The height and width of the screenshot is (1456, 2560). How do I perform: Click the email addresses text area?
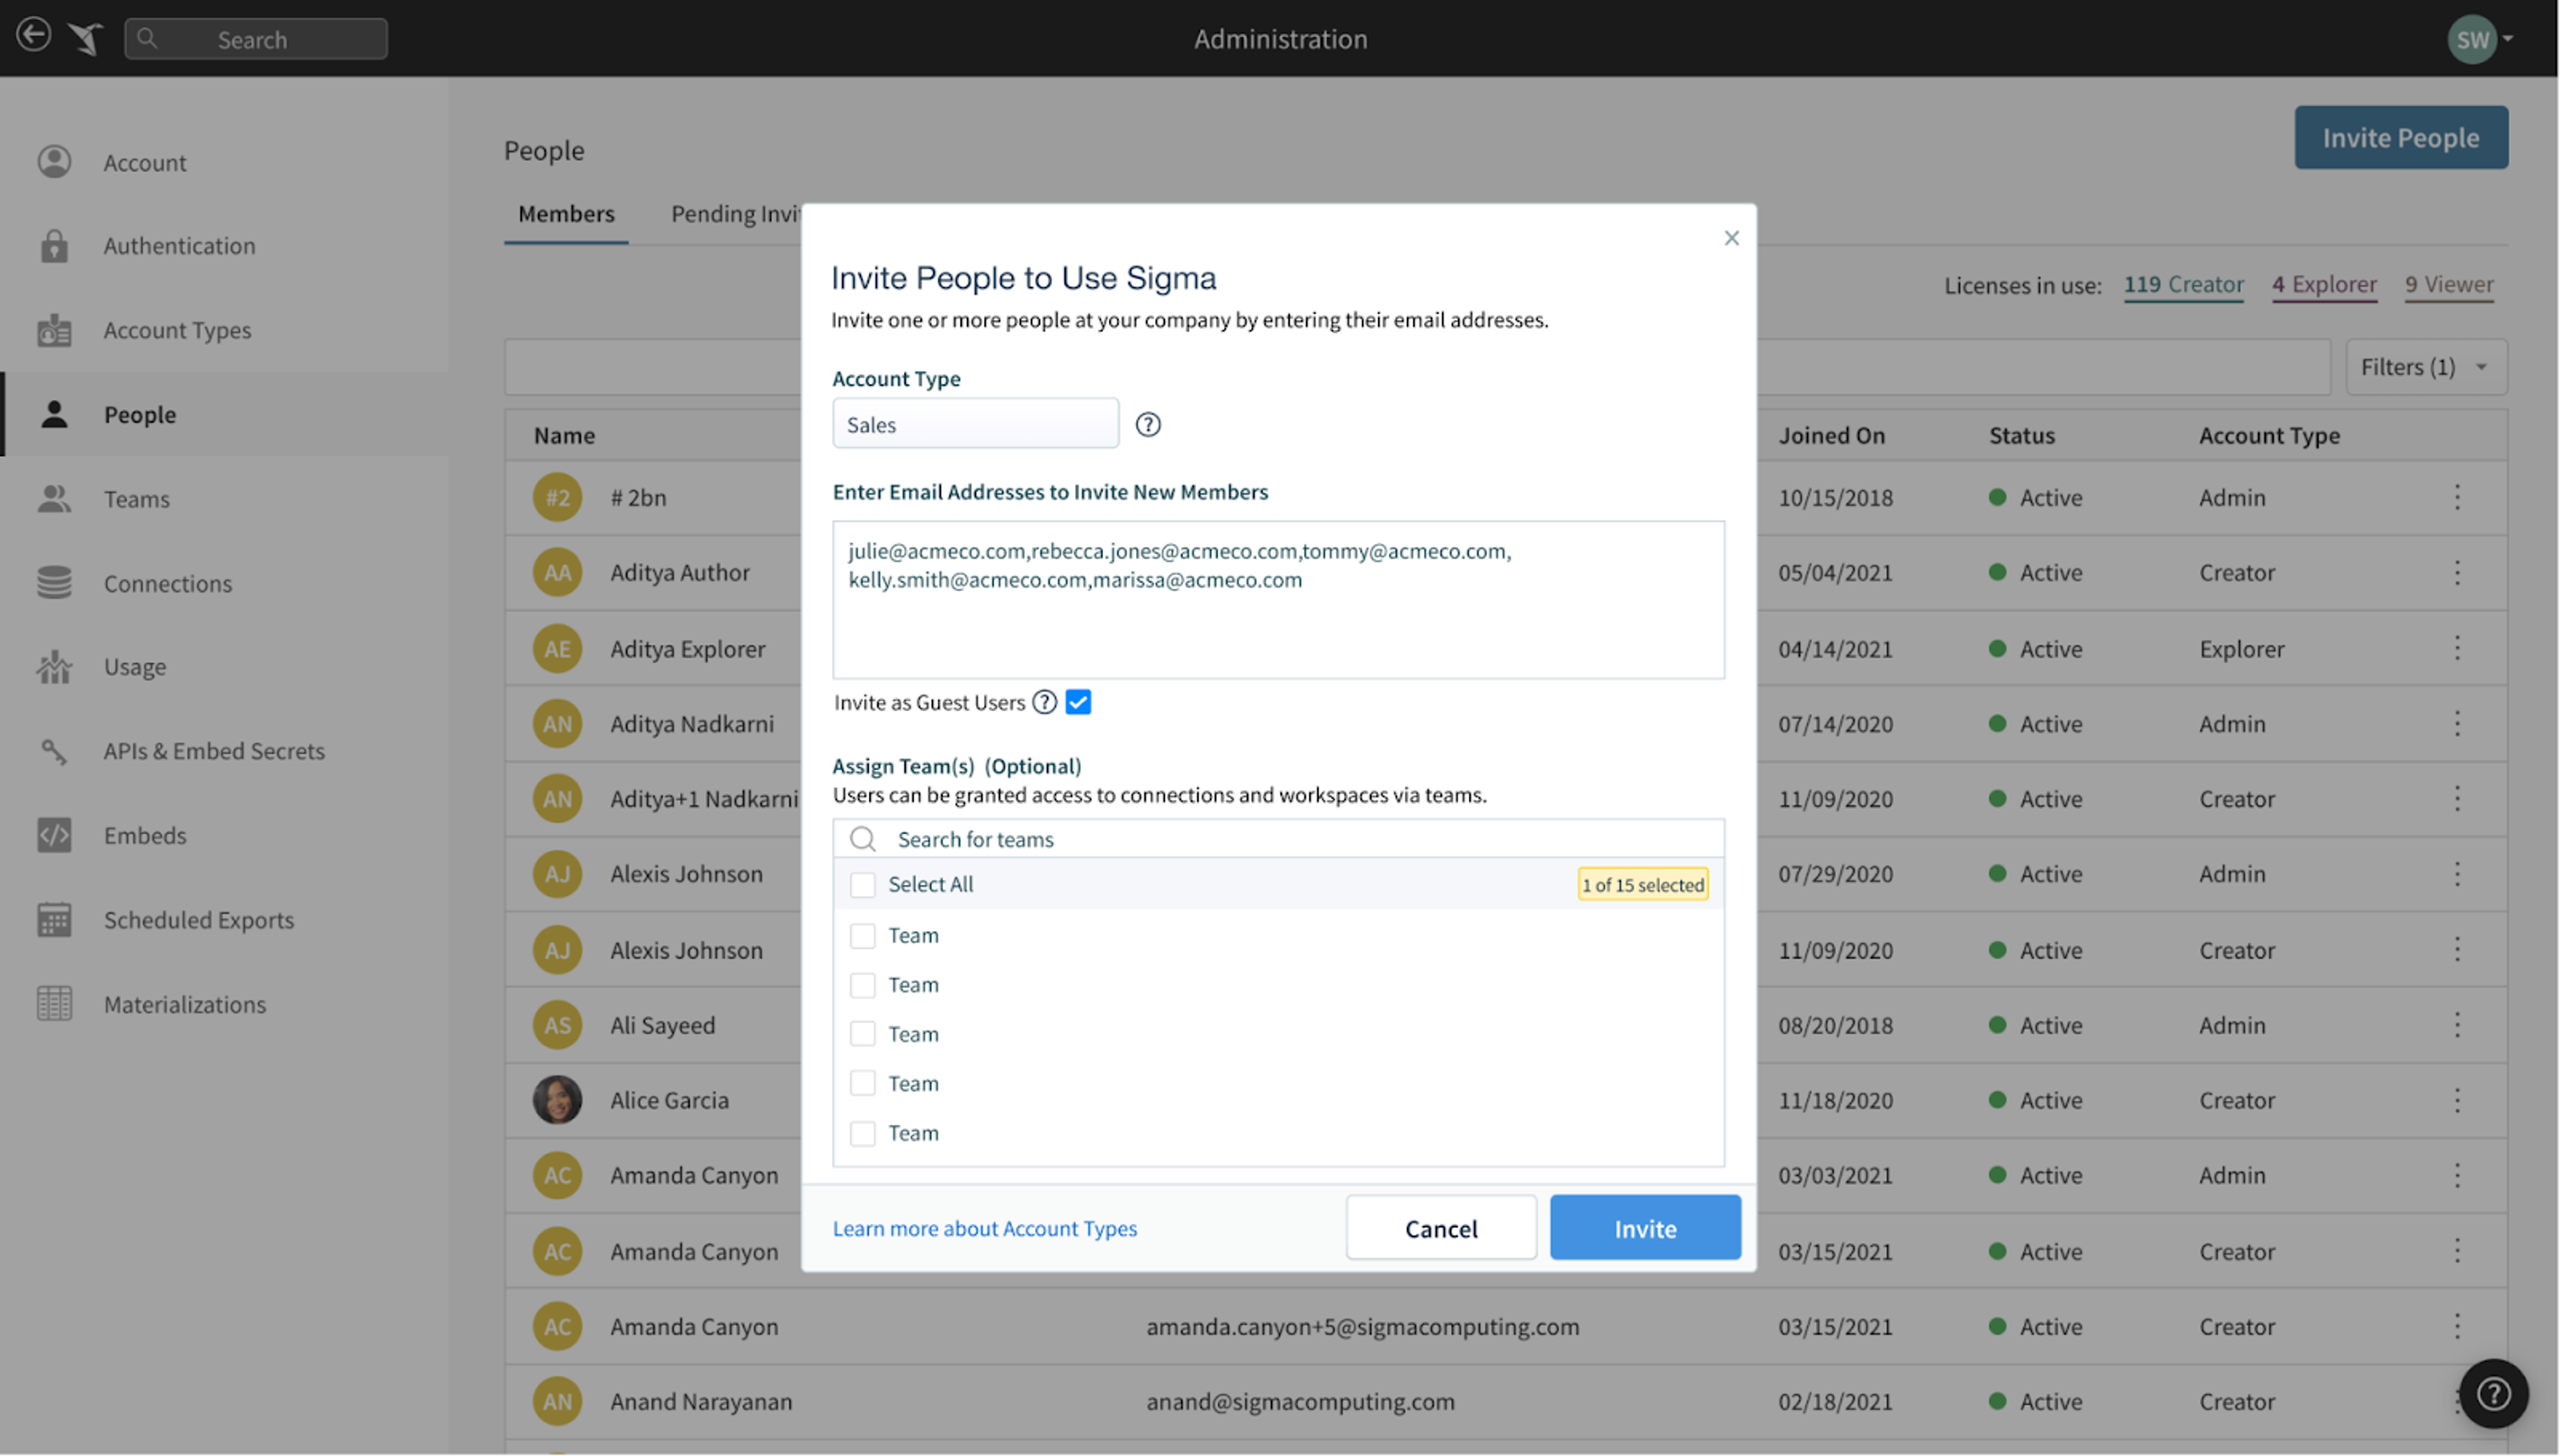pos(1278,600)
